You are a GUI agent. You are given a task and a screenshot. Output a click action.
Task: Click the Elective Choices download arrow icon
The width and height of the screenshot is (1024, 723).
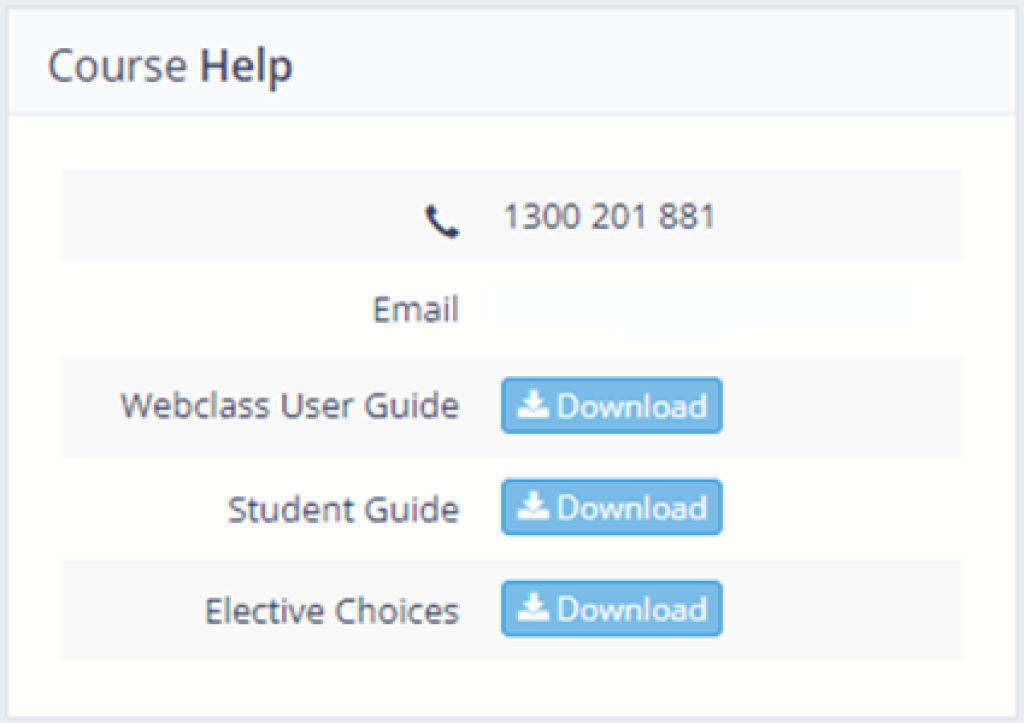coord(533,607)
